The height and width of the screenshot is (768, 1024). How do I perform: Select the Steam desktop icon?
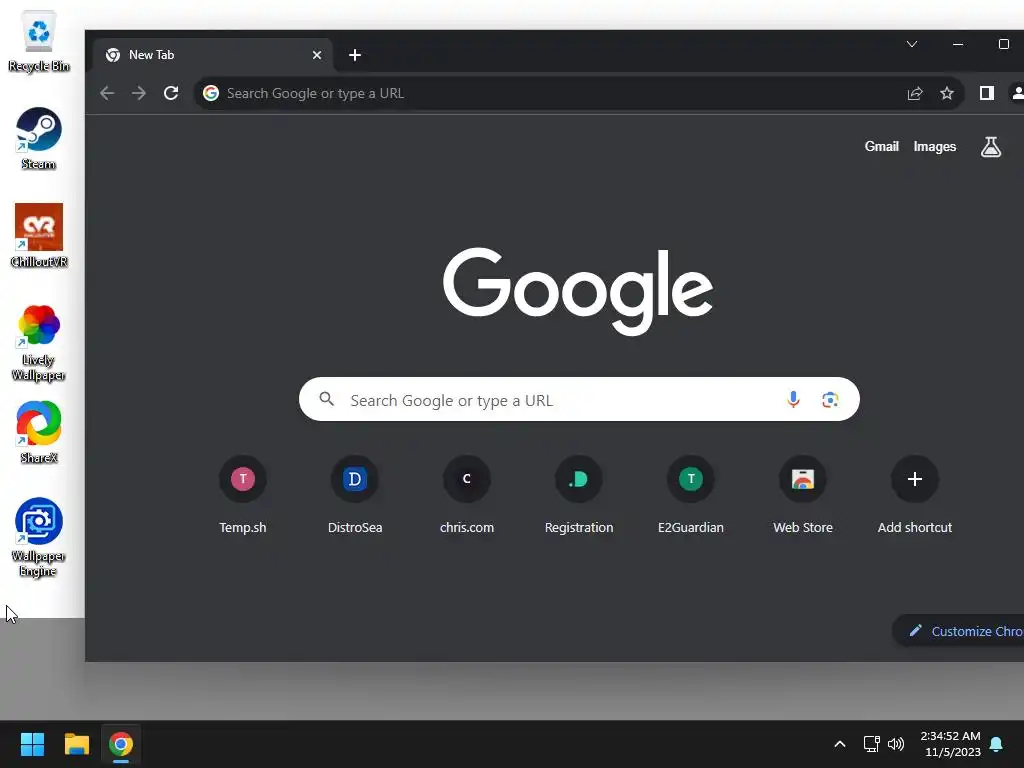39,138
